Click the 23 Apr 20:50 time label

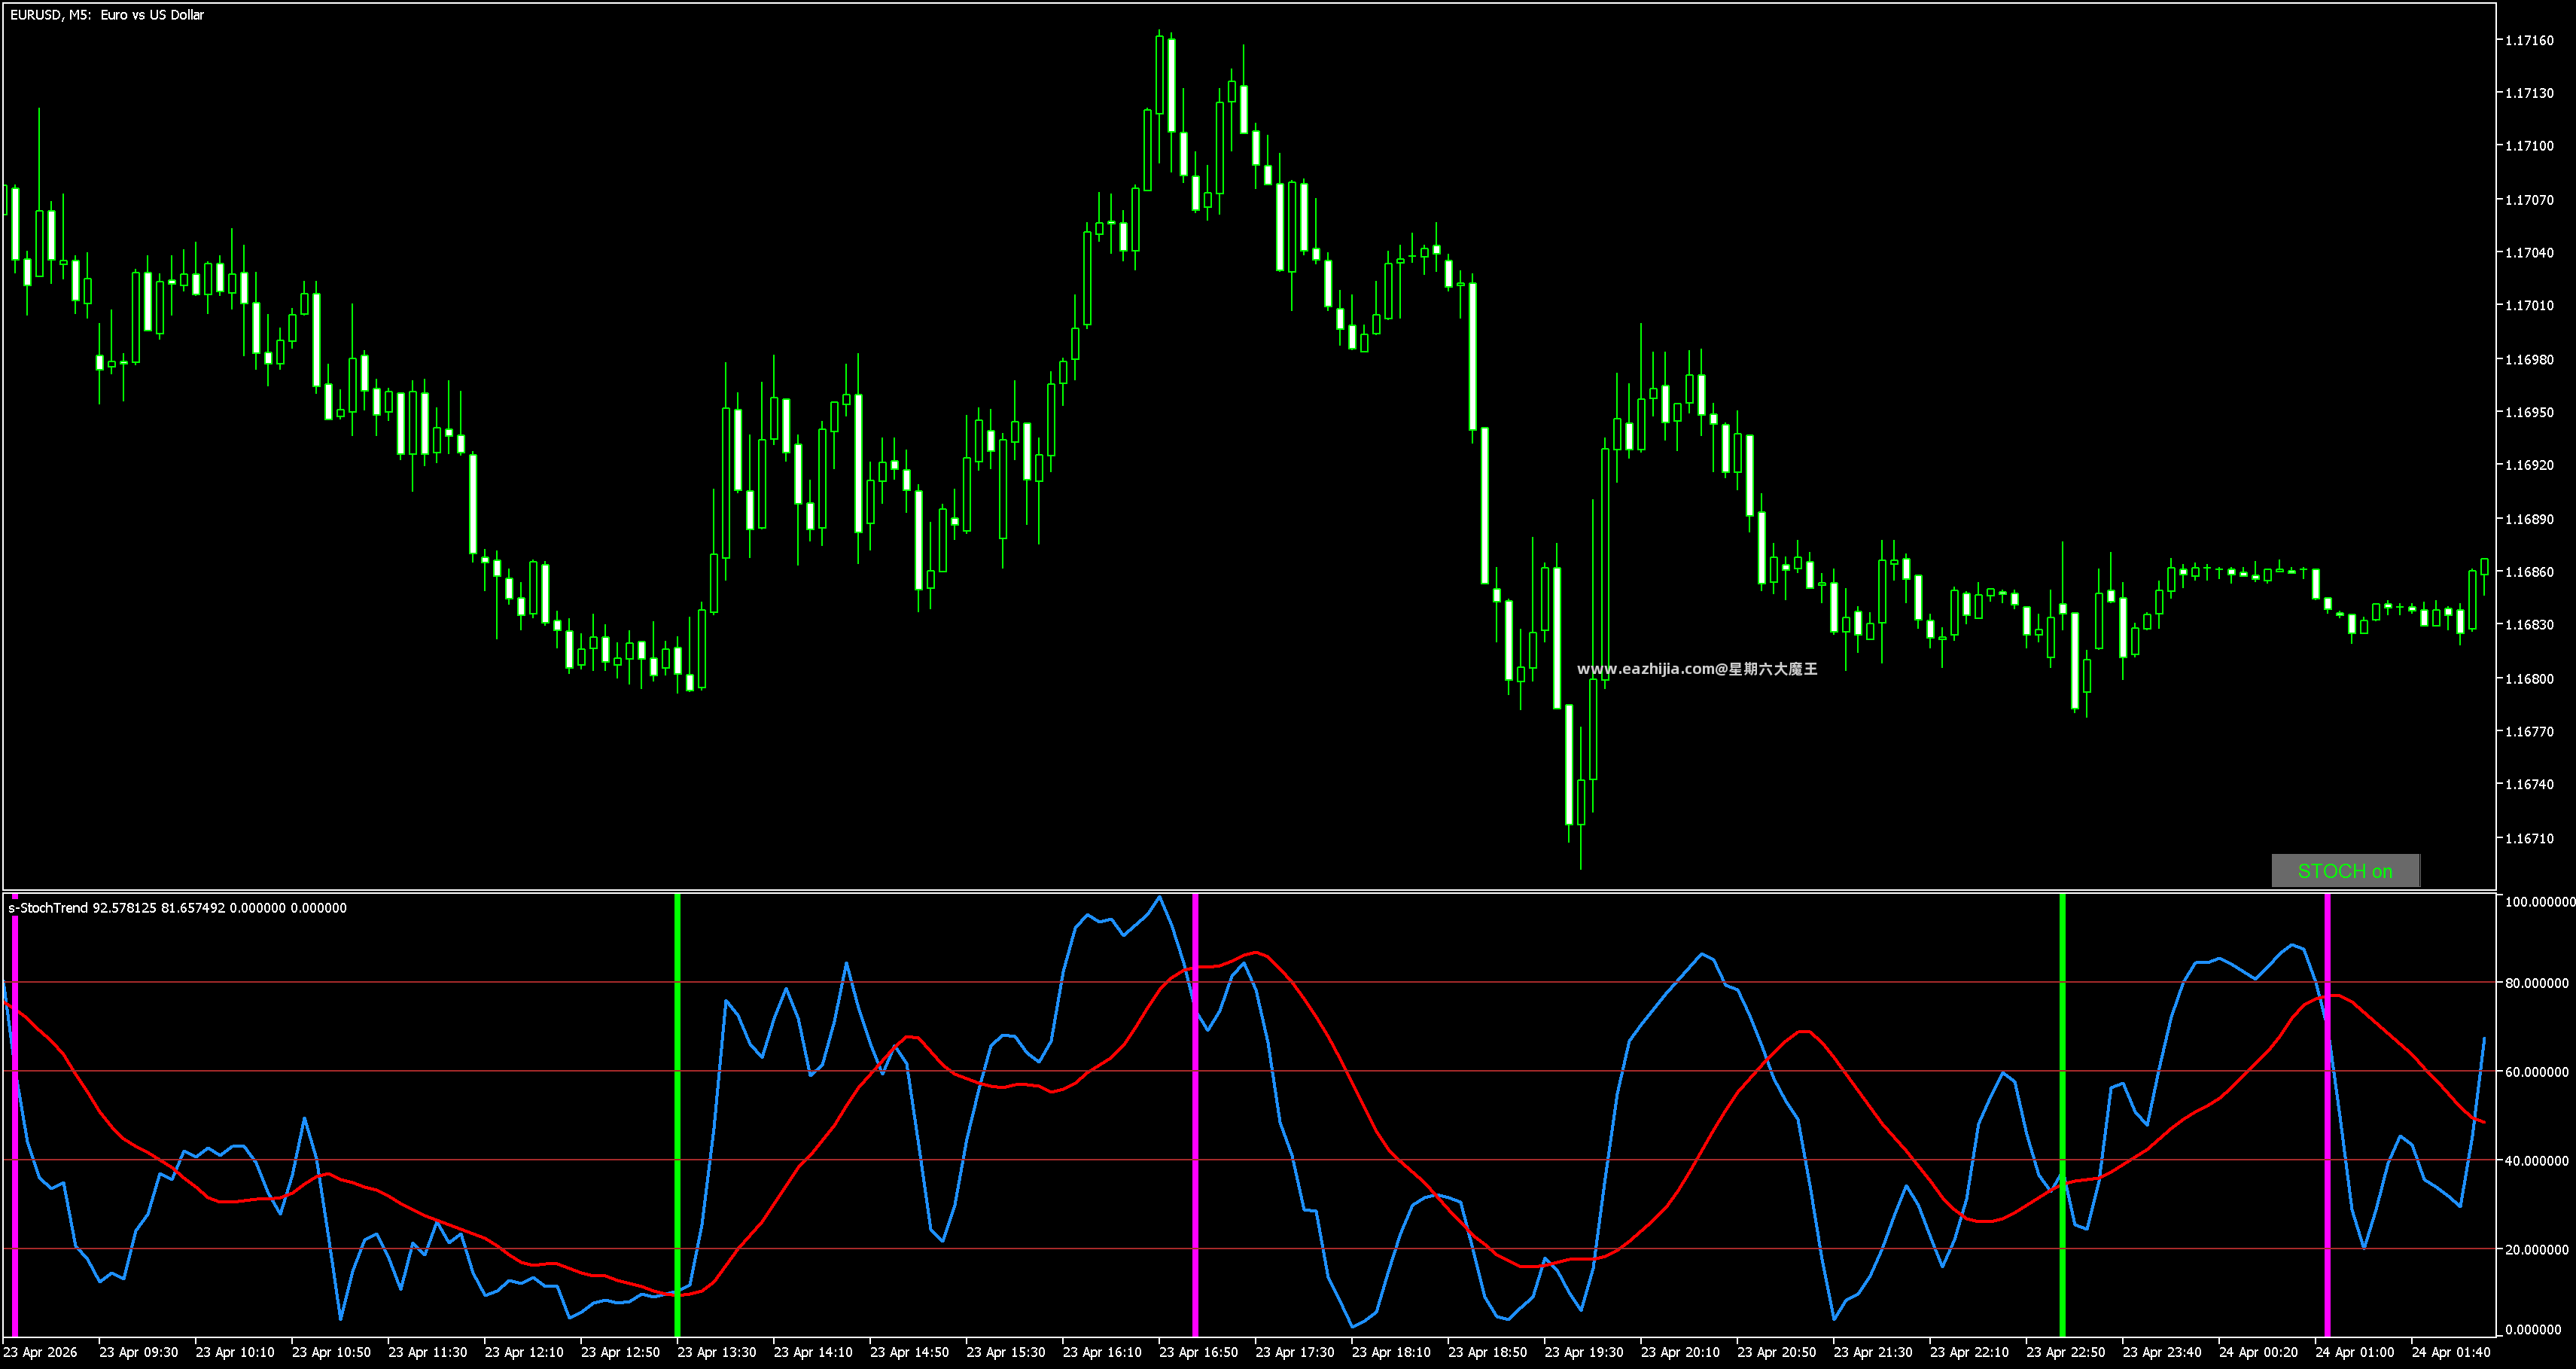click(1777, 1353)
